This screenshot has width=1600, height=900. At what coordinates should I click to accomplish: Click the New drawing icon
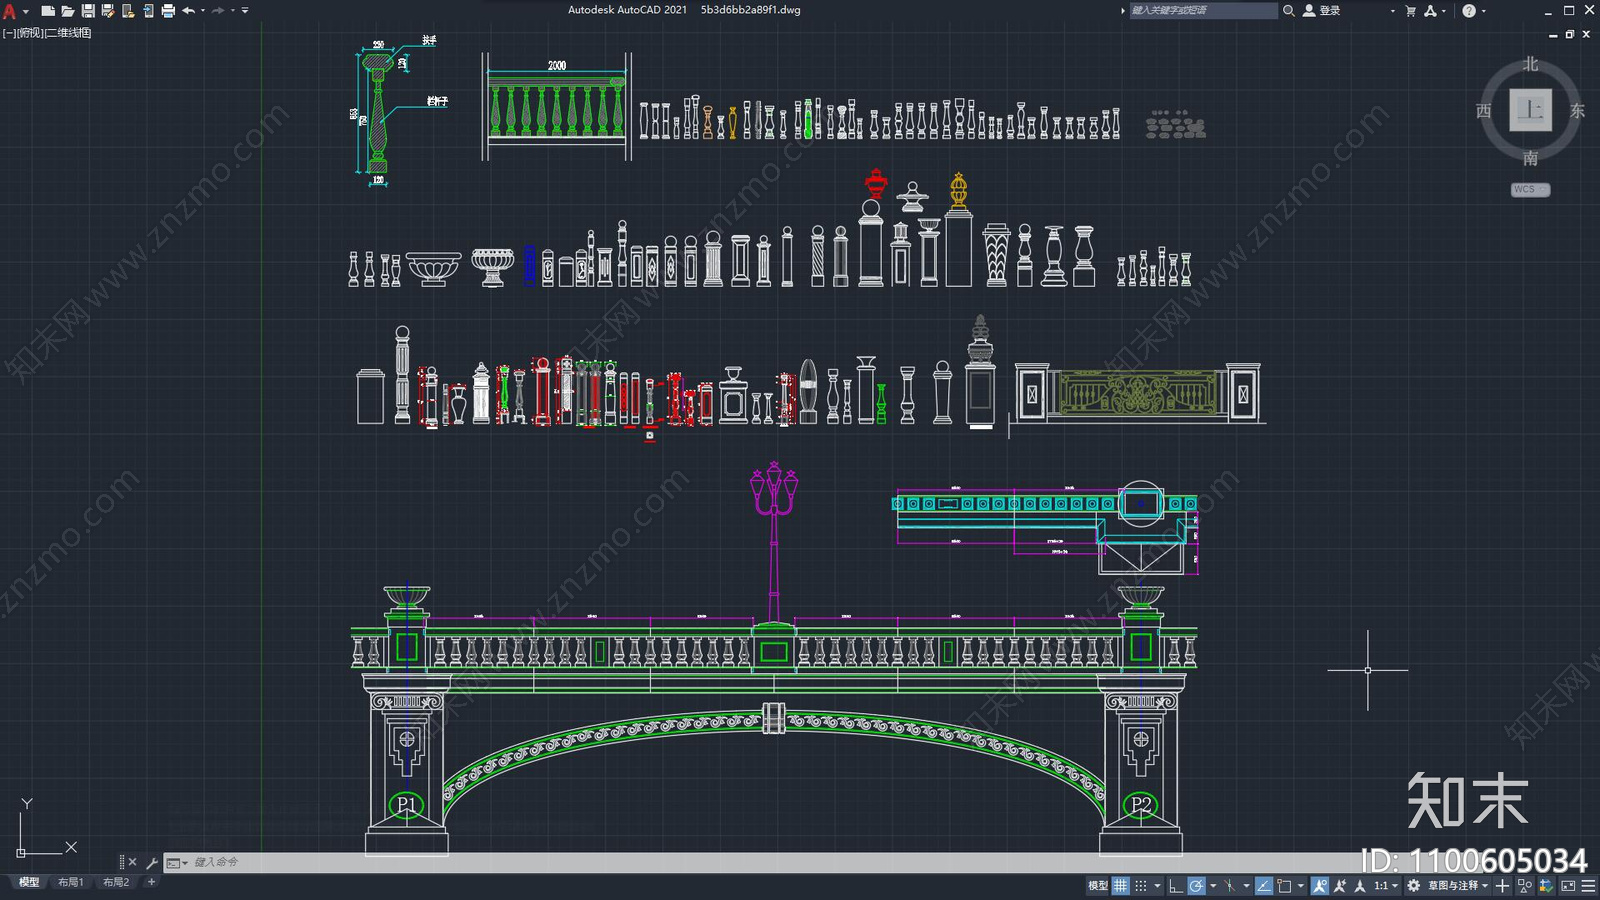pyautogui.click(x=48, y=11)
